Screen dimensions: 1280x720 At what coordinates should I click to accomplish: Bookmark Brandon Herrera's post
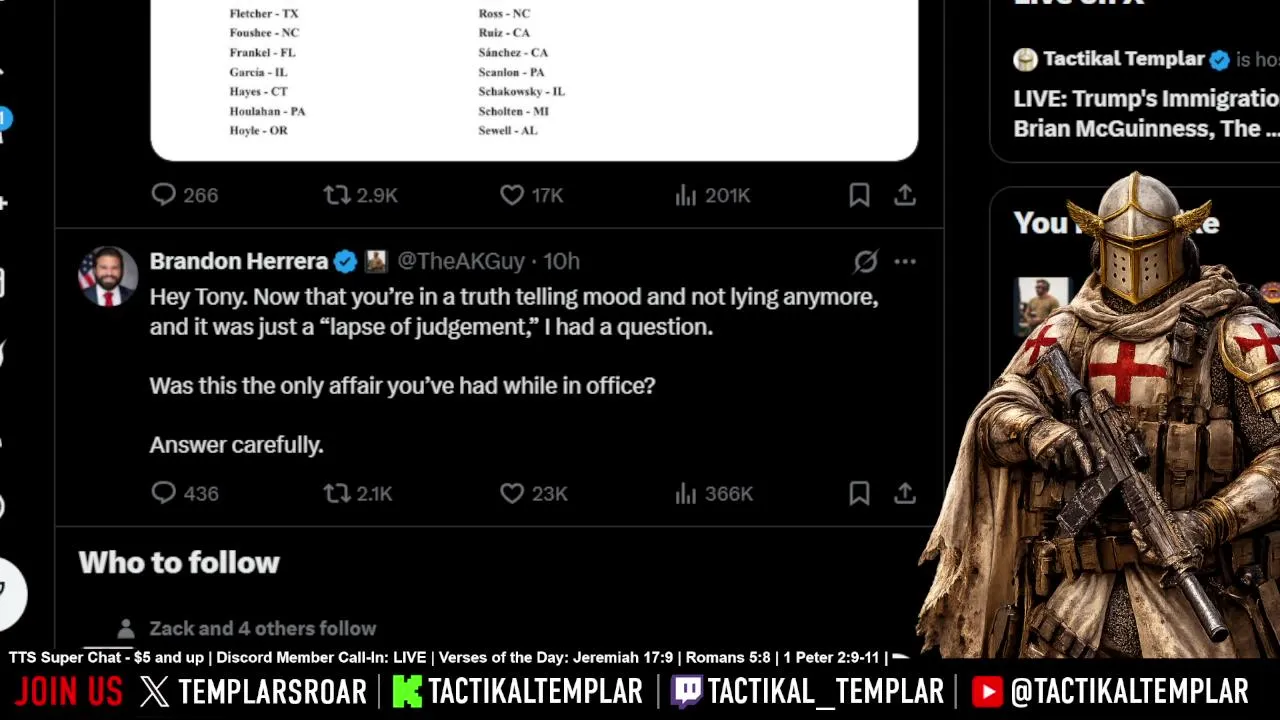click(x=859, y=493)
